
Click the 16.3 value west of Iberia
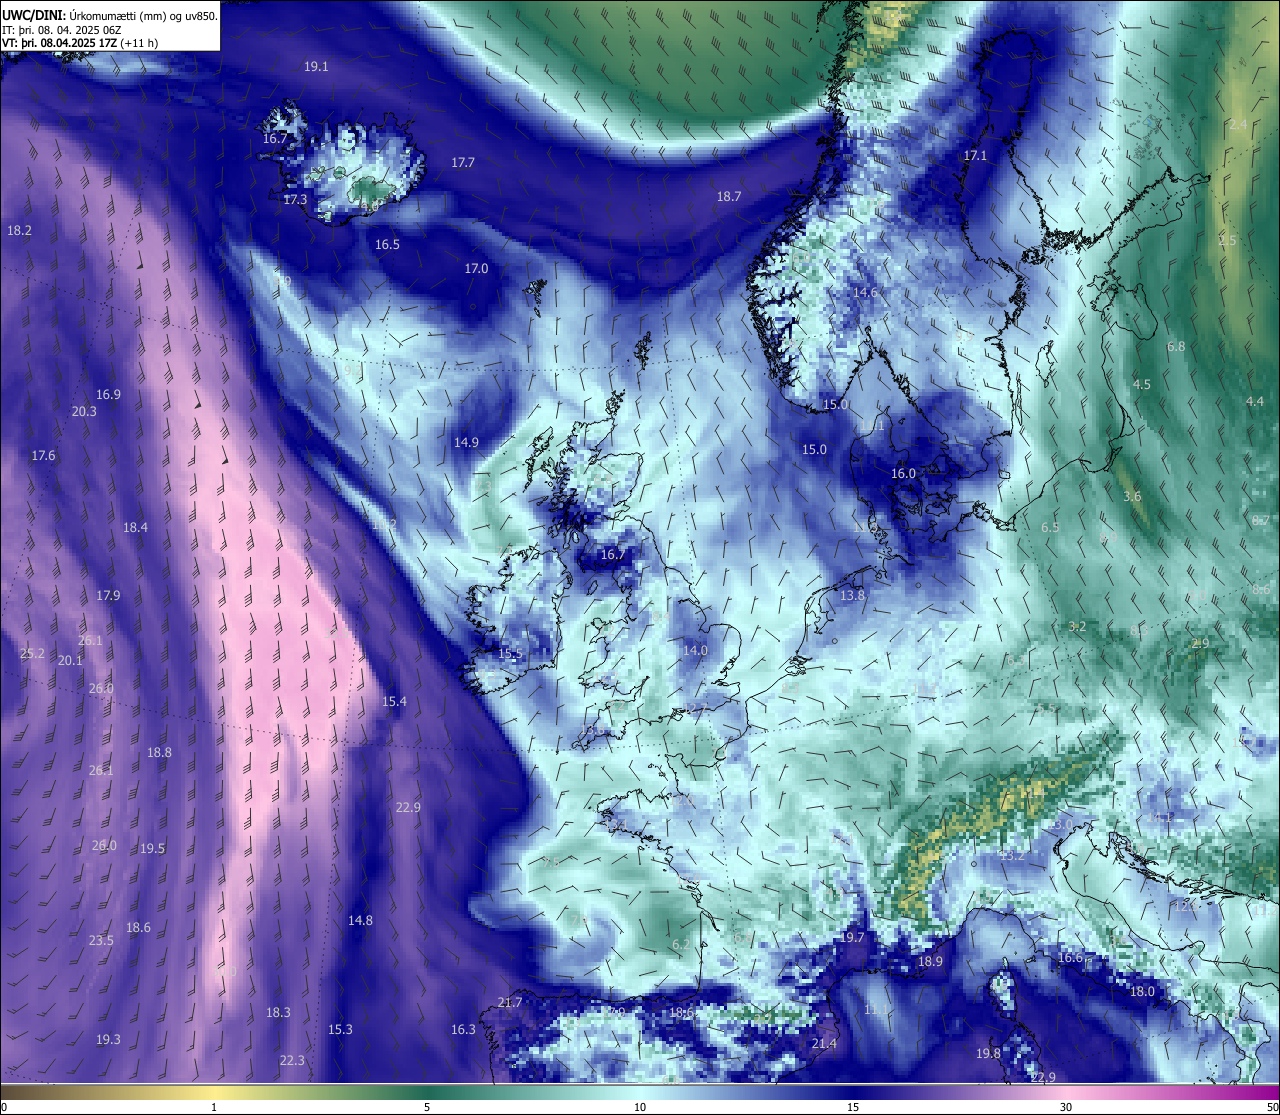click(x=463, y=1030)
